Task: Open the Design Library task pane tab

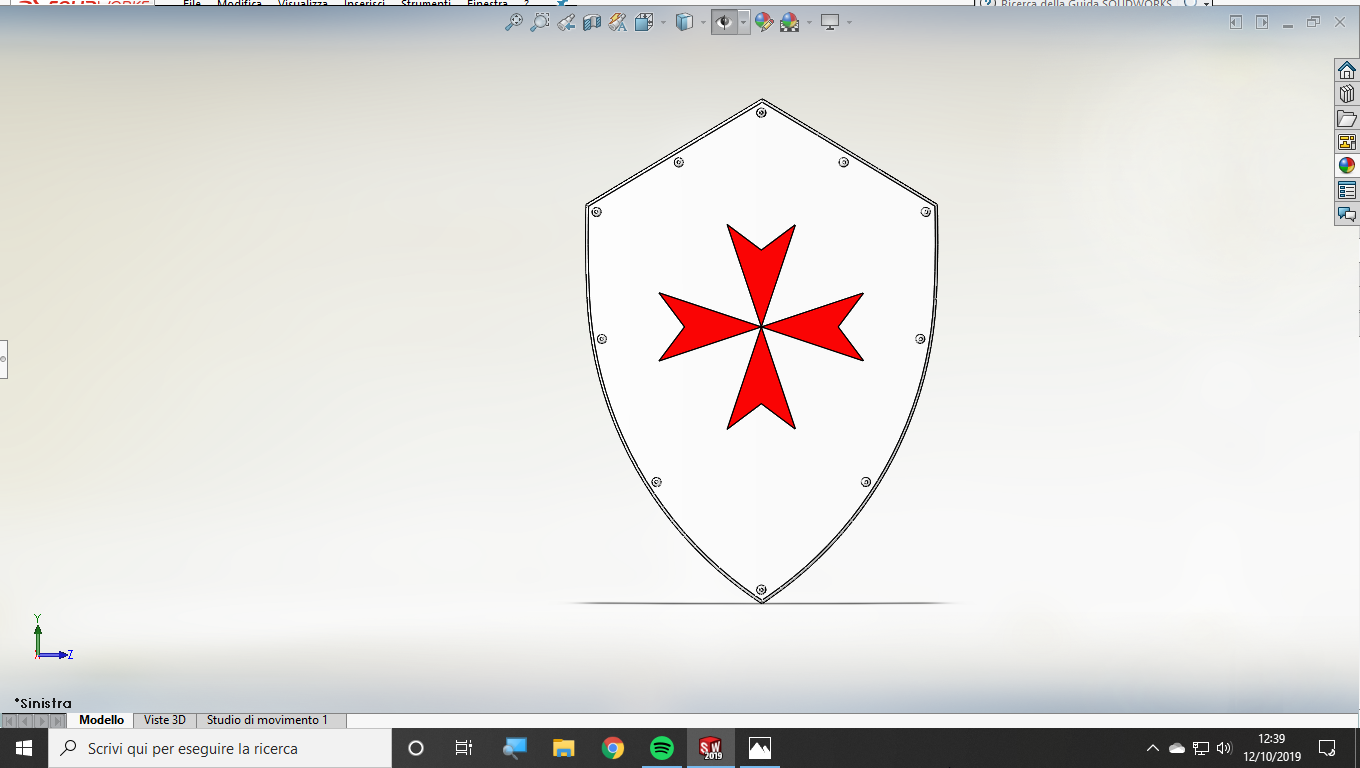Action: click(1347, 94)
